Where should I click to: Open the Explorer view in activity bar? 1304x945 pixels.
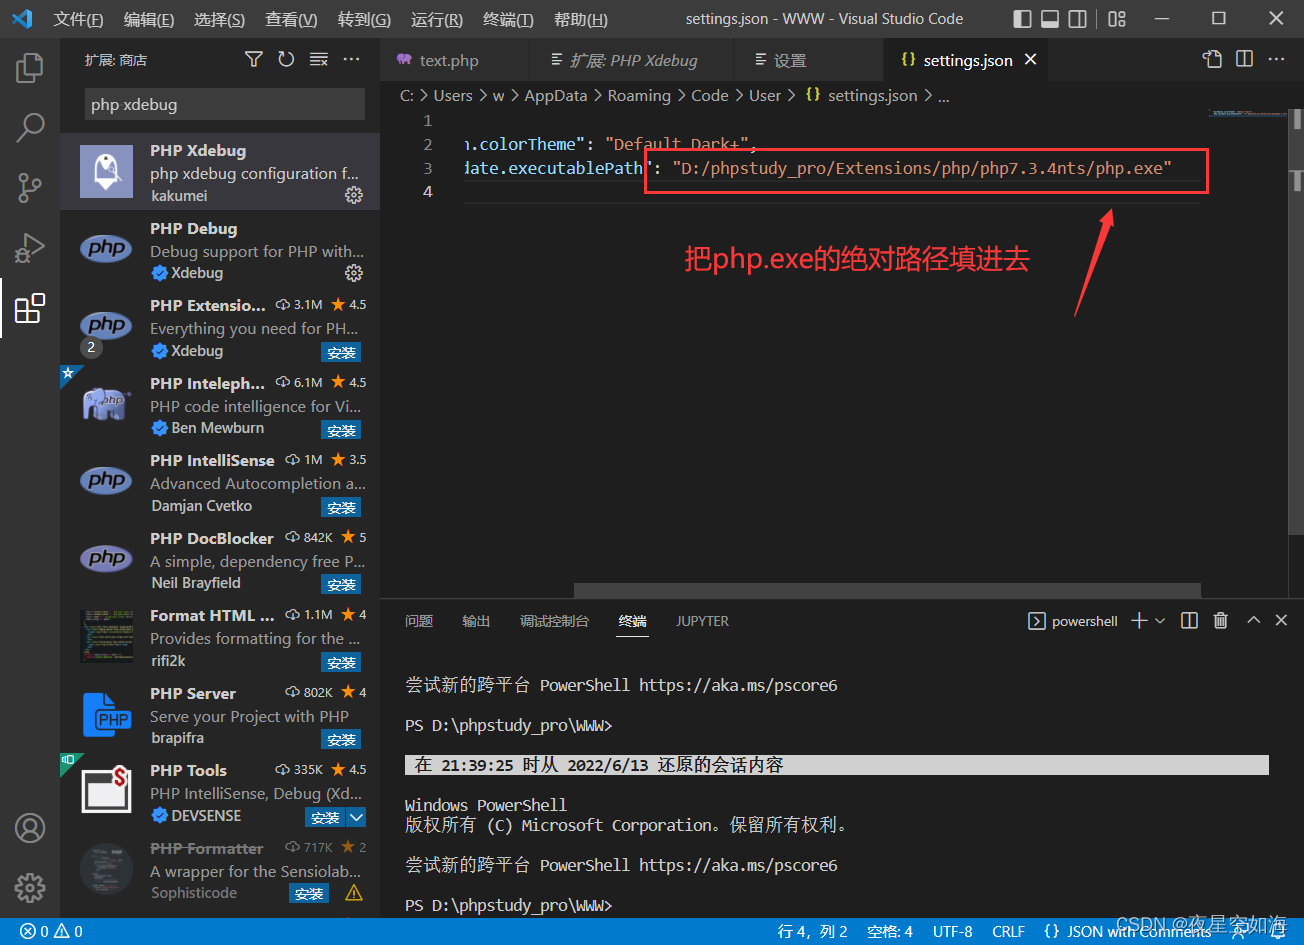tap(30, 68)
